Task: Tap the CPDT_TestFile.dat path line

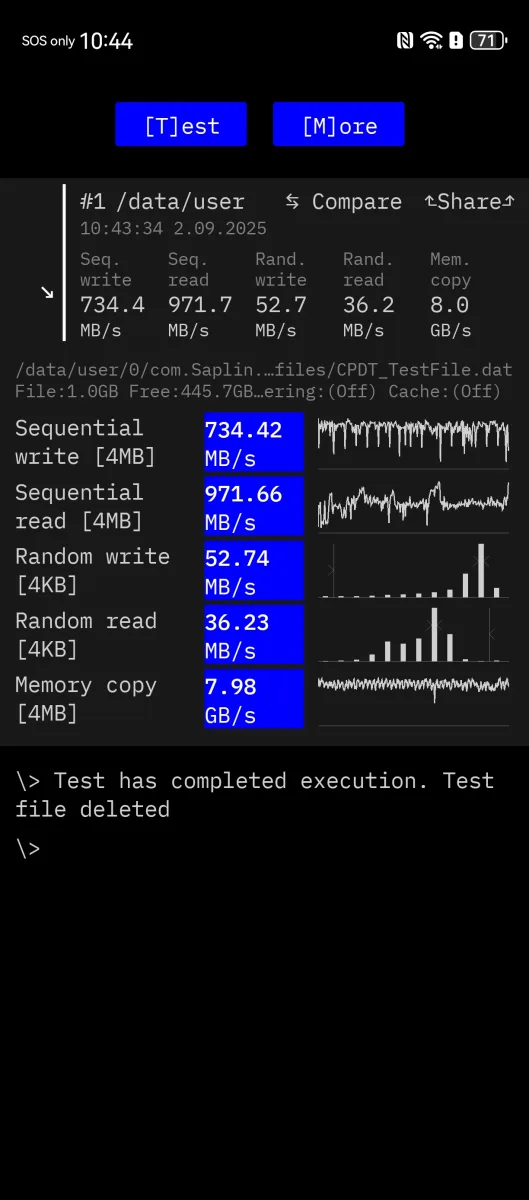Action: (x=264, y=370)
